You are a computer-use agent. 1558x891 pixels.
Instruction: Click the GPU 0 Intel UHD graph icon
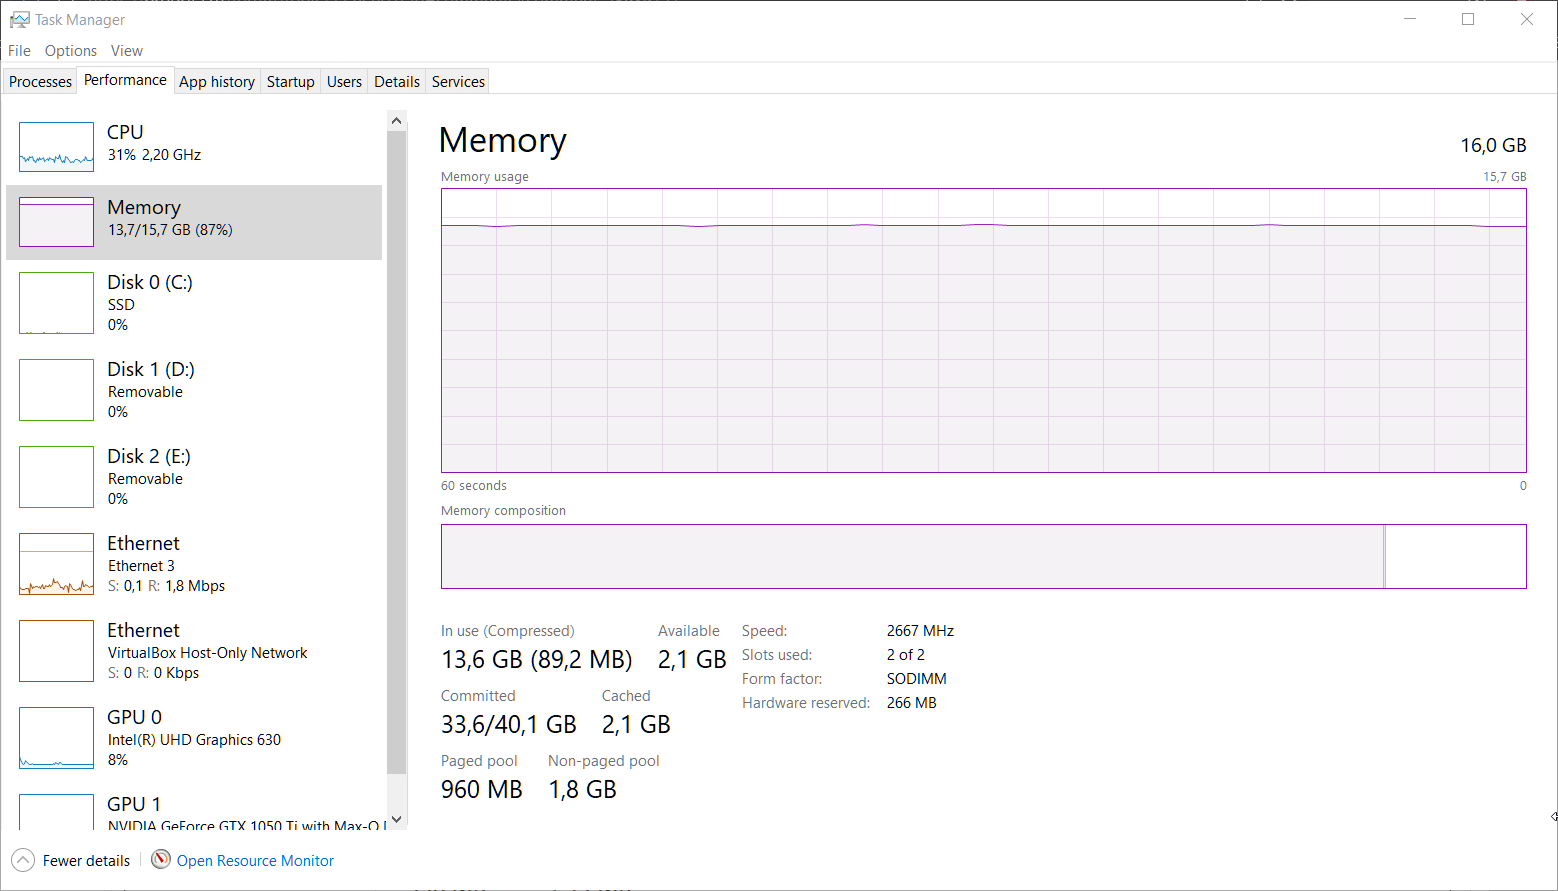[x=56, y=738]
